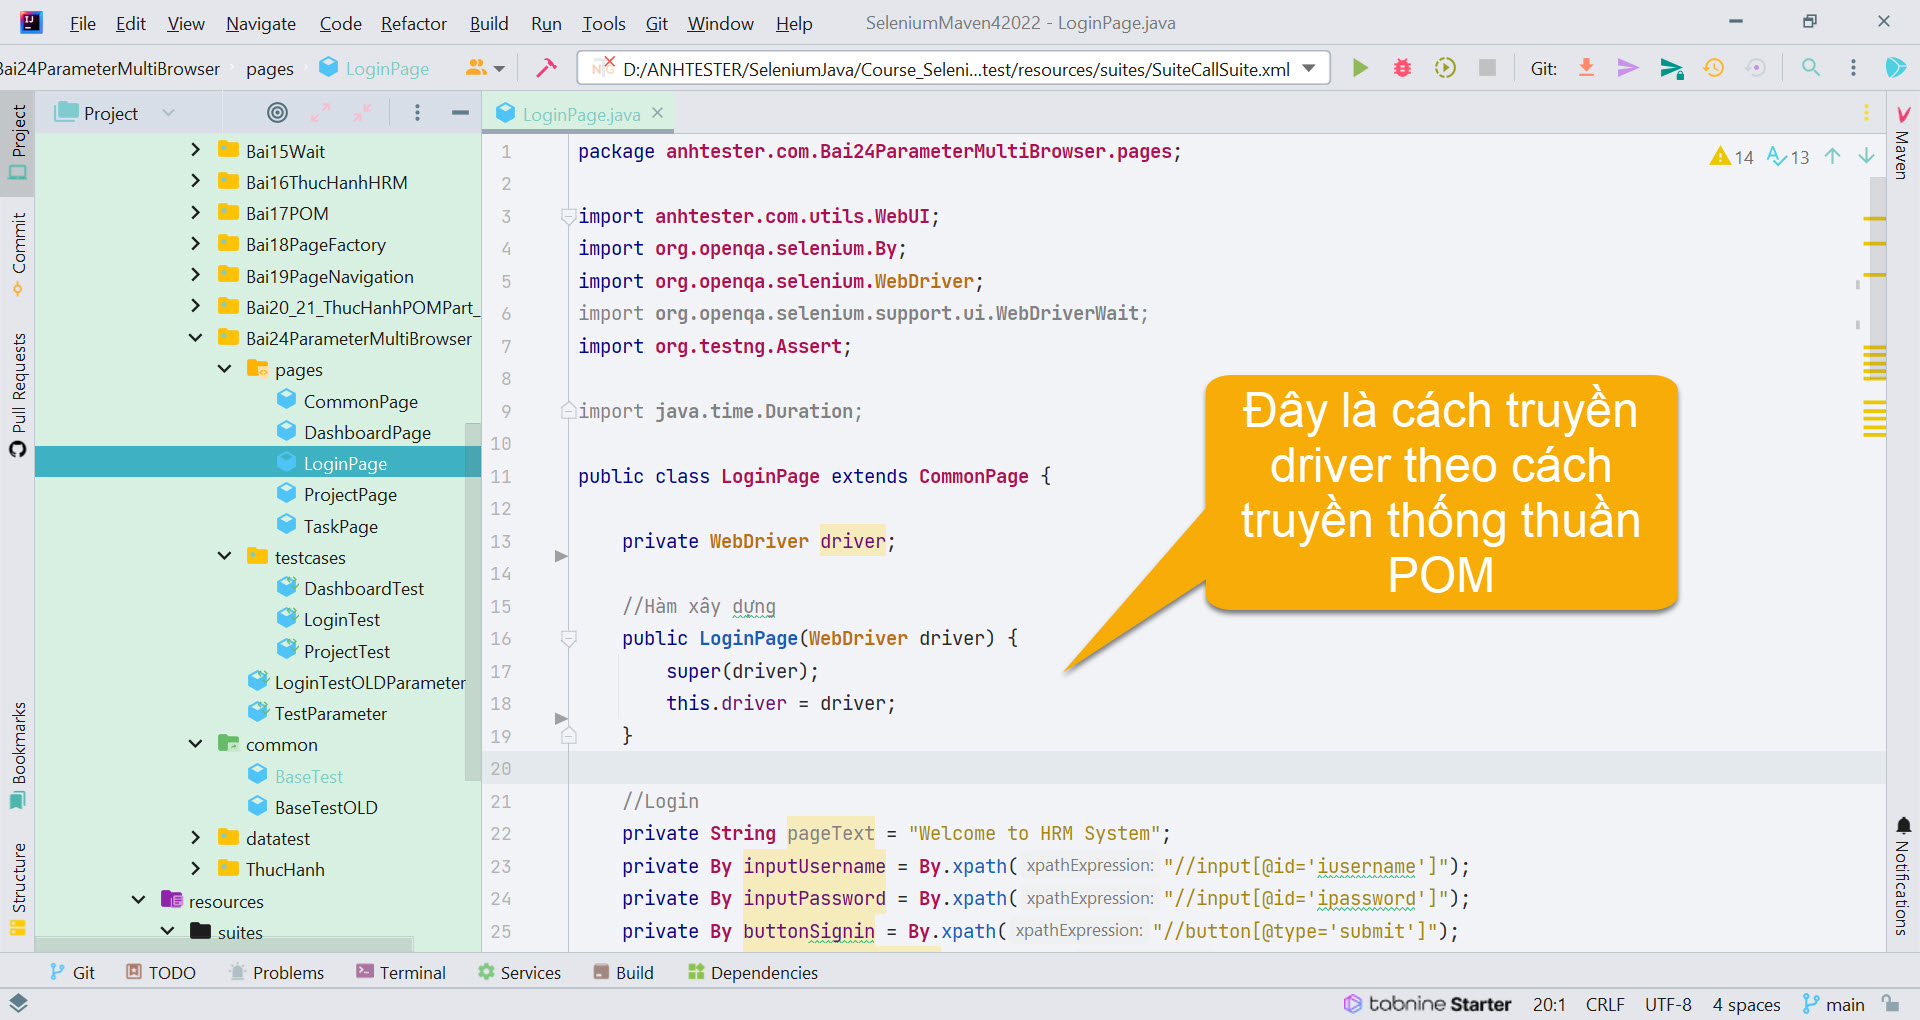Open the Project view mode dropdown

pyautogui.click(x=168, y=113)
